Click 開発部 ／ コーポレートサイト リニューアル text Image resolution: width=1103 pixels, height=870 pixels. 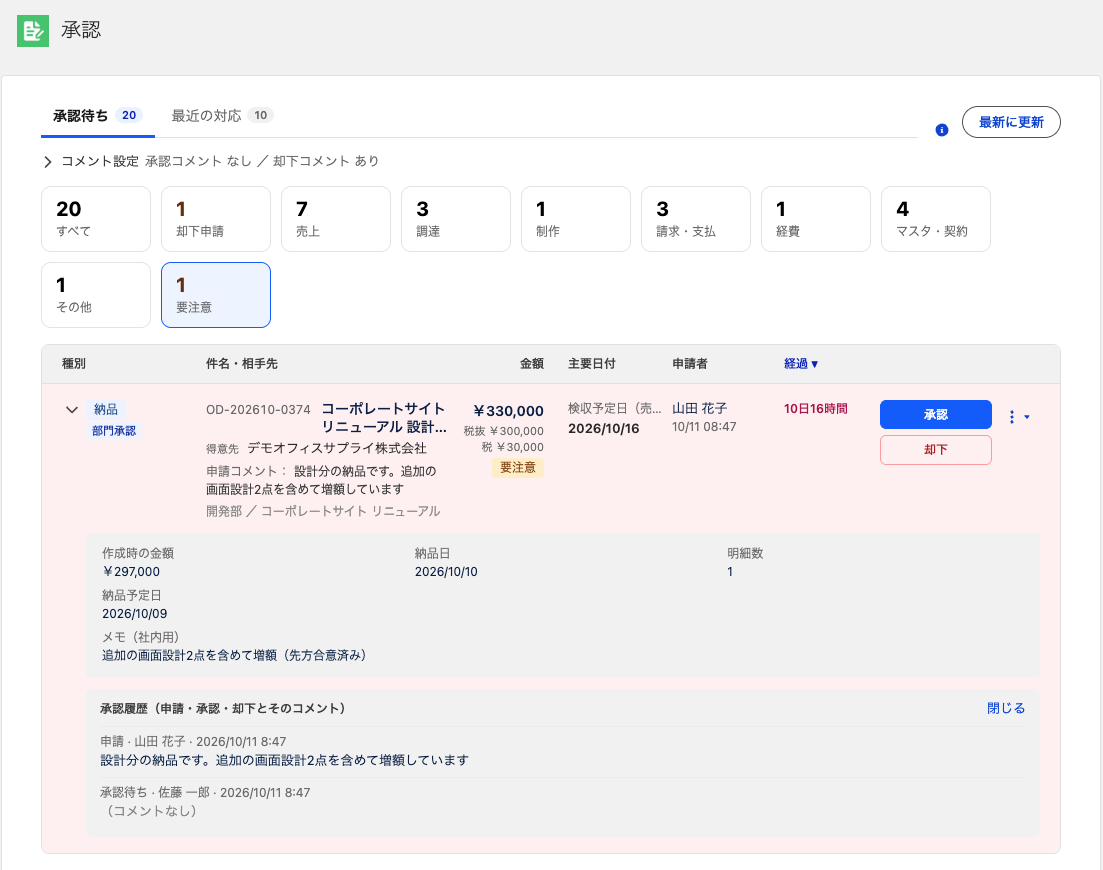(323, 511)
